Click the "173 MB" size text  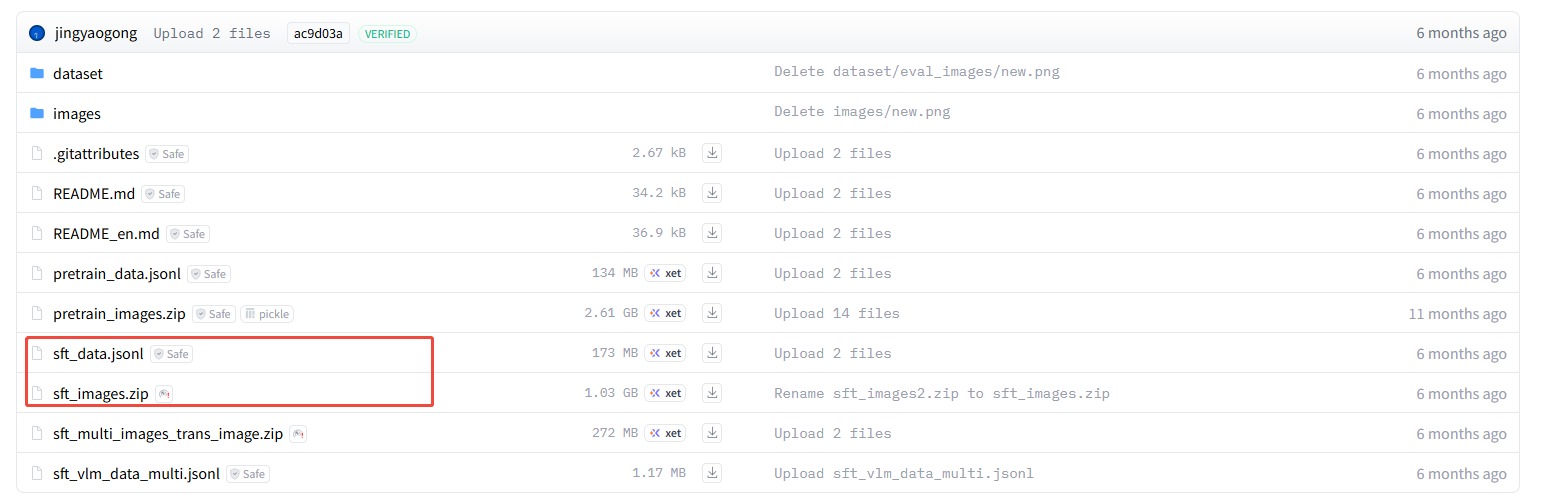614,353
